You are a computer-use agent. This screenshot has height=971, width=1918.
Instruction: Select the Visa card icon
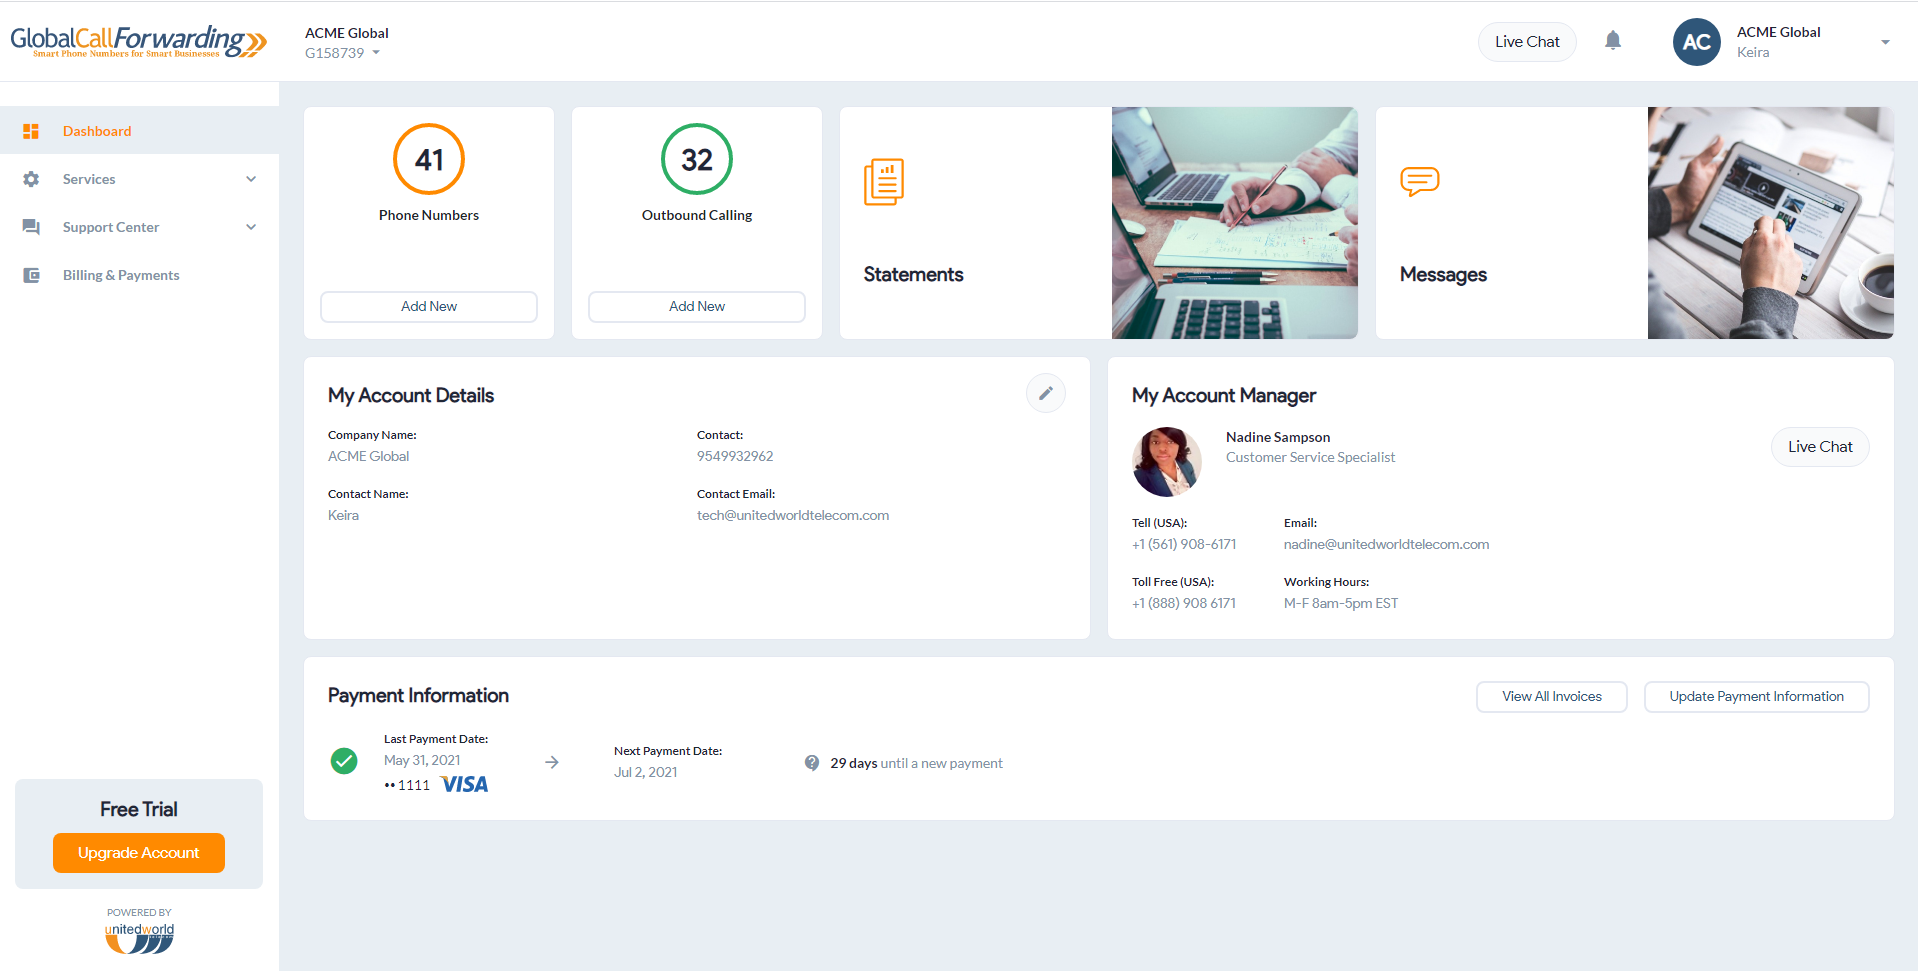tap(463, 784)
